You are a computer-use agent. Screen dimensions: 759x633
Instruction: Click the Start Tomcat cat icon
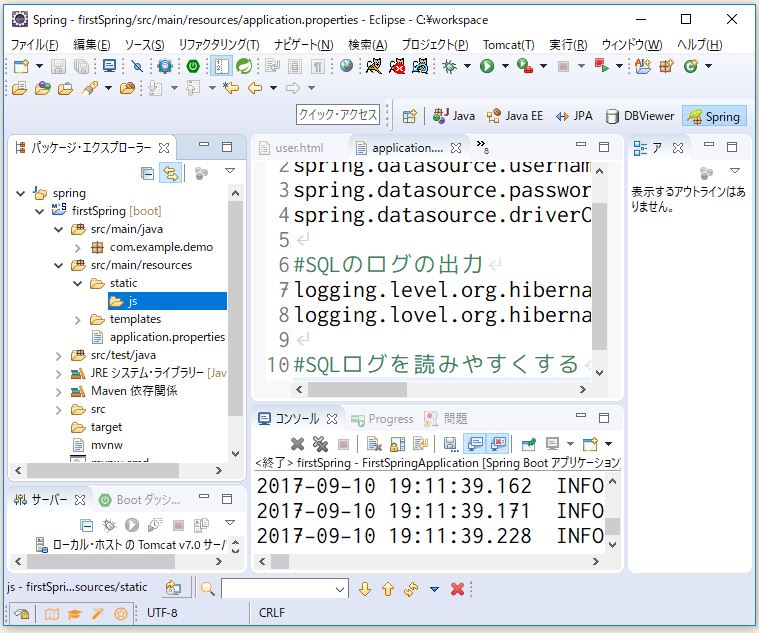[x=374, y=66]
